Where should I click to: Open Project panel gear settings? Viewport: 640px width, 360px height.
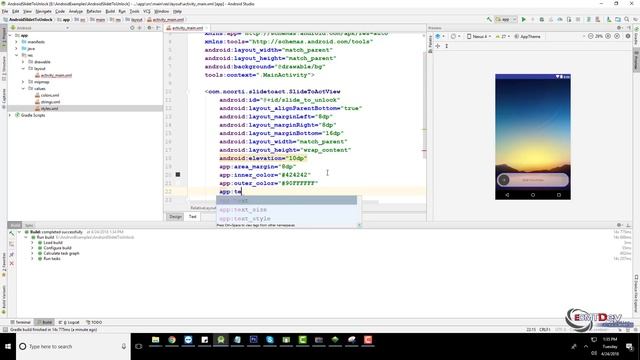coord(149,28)
